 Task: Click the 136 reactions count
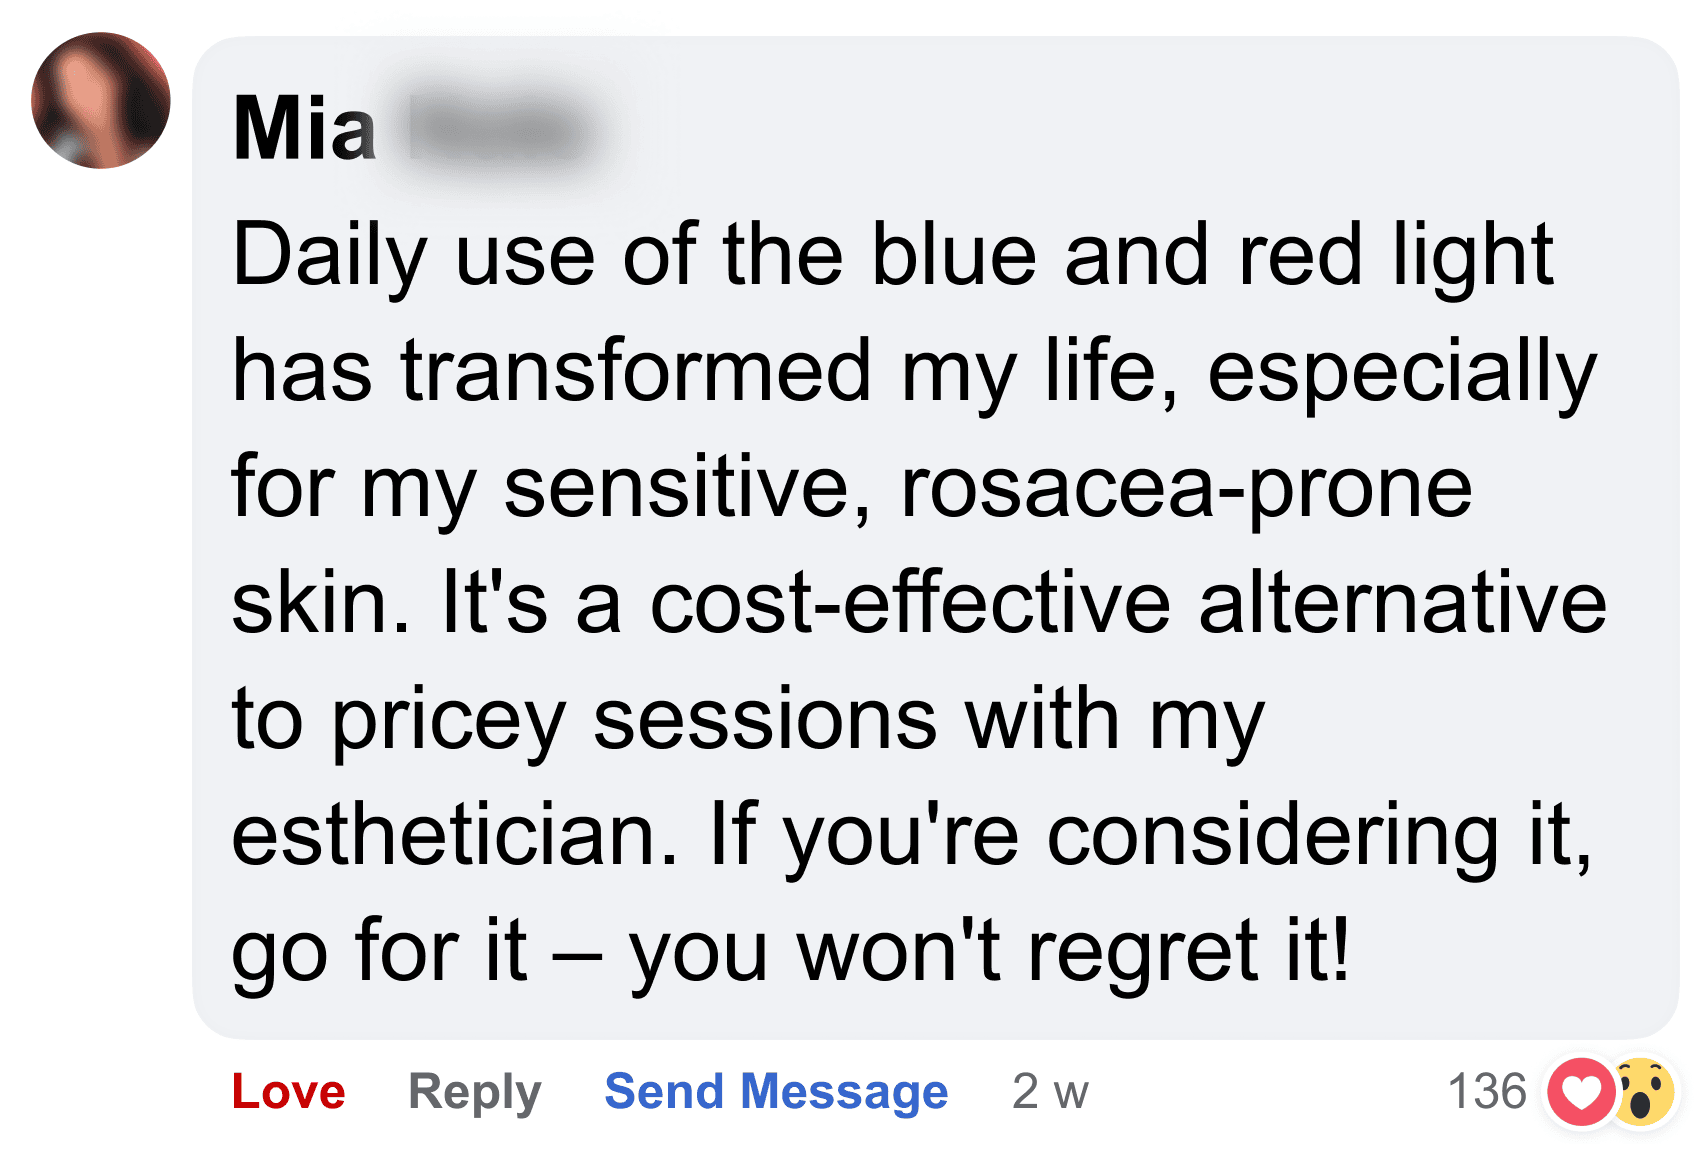(1487, 1092)
